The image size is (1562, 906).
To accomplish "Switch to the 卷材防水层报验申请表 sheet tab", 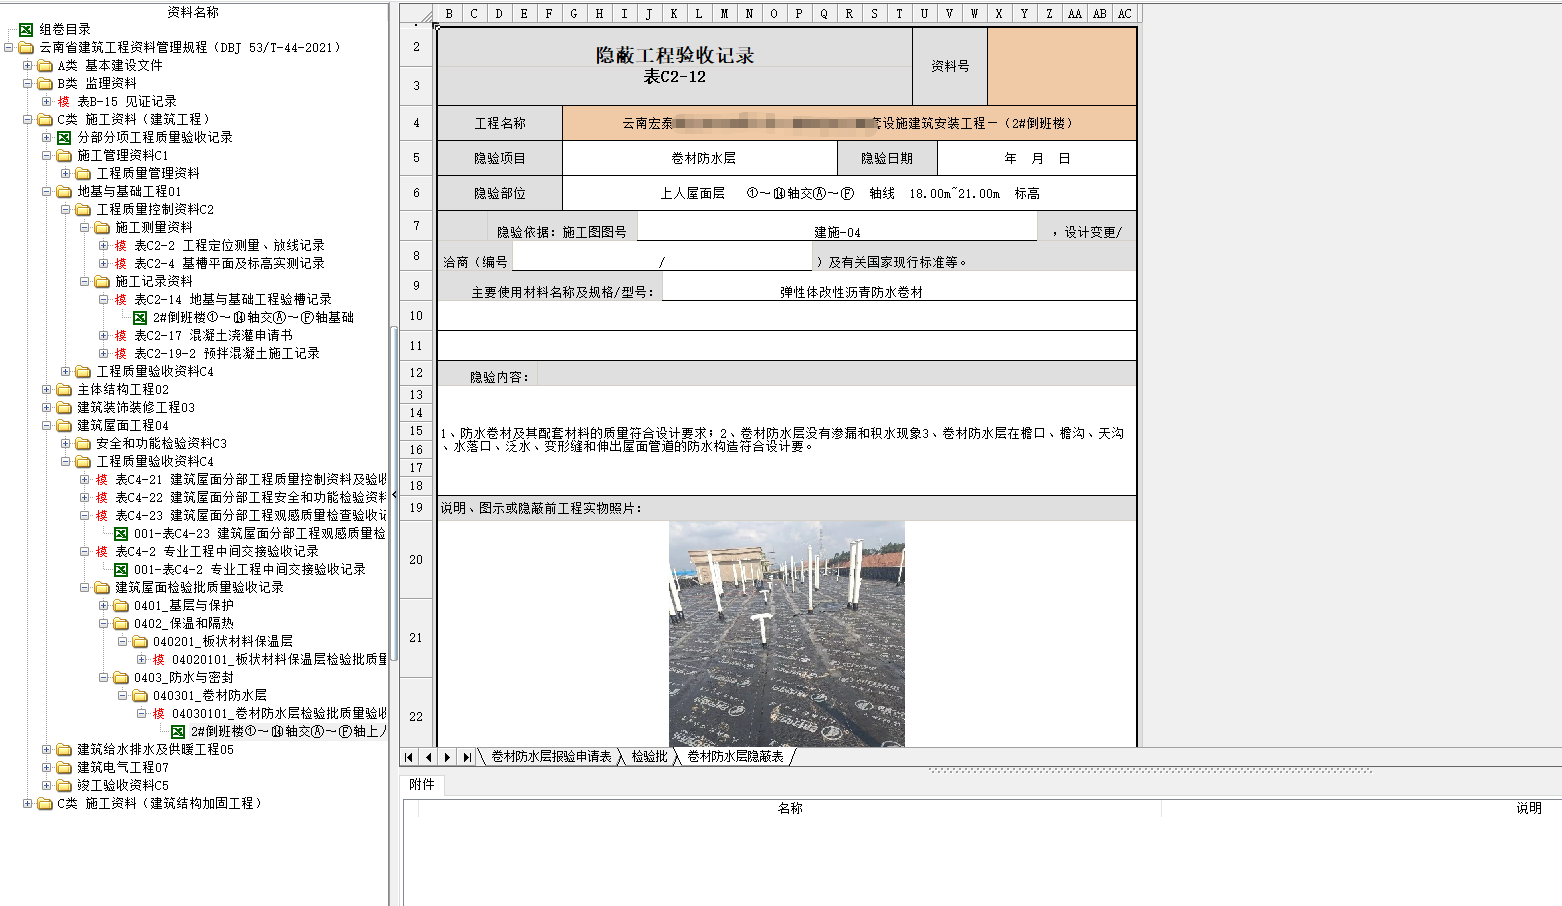I will (x=551, y=757).
